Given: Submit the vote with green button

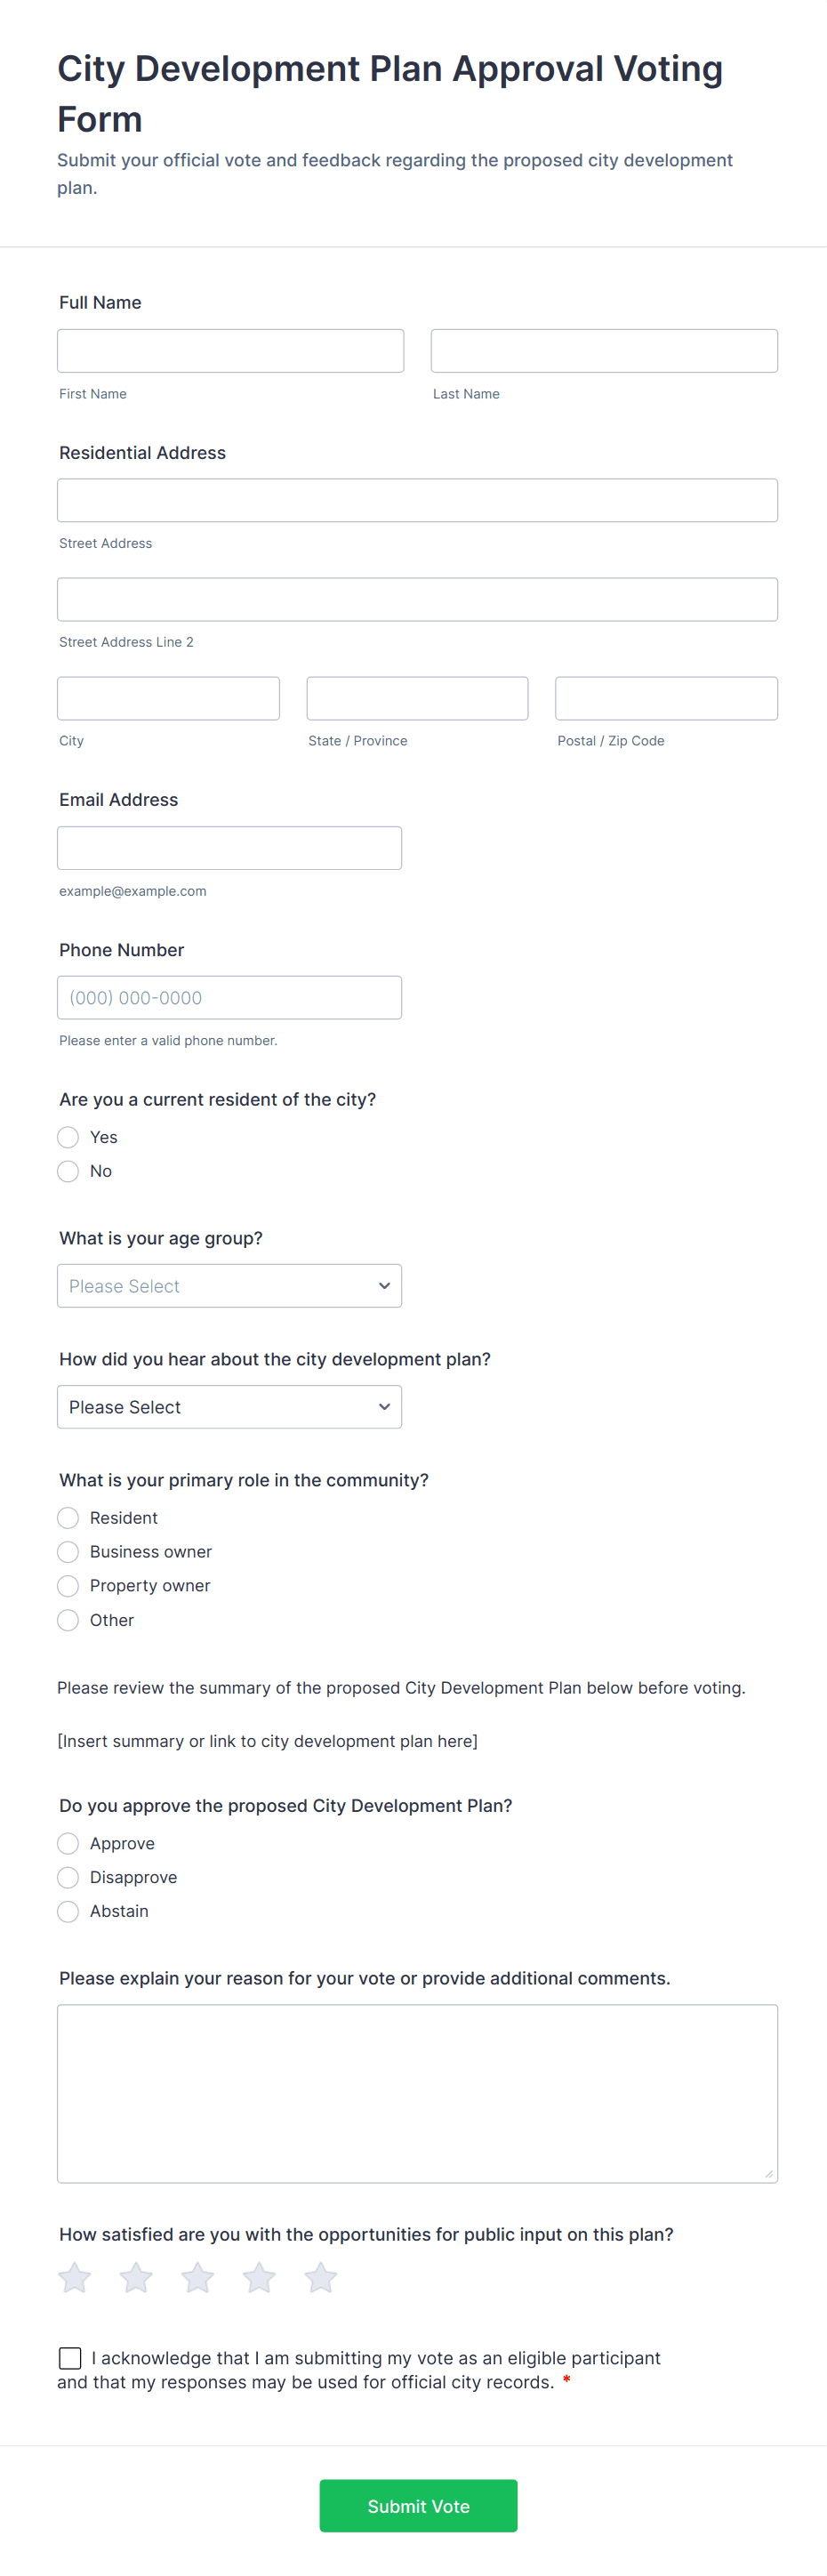Looking at the screenshot, I should pos(418,2505).
